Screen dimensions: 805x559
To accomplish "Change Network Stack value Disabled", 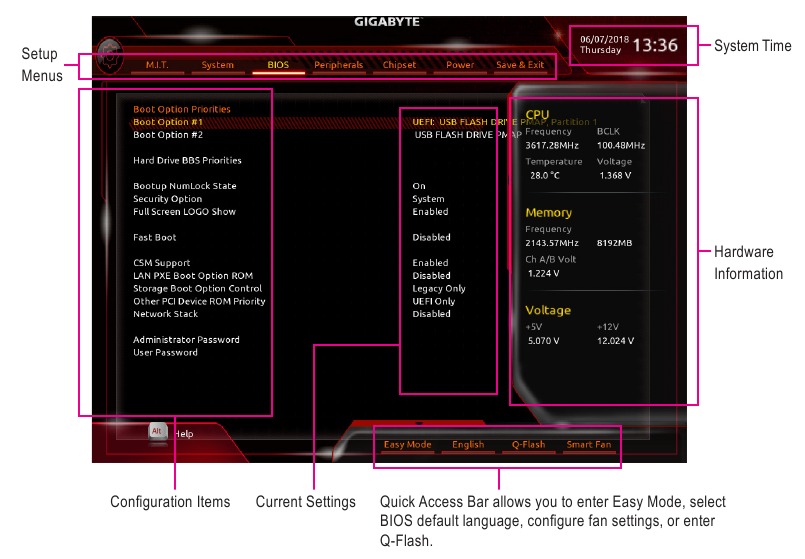I will click(431, 314).
